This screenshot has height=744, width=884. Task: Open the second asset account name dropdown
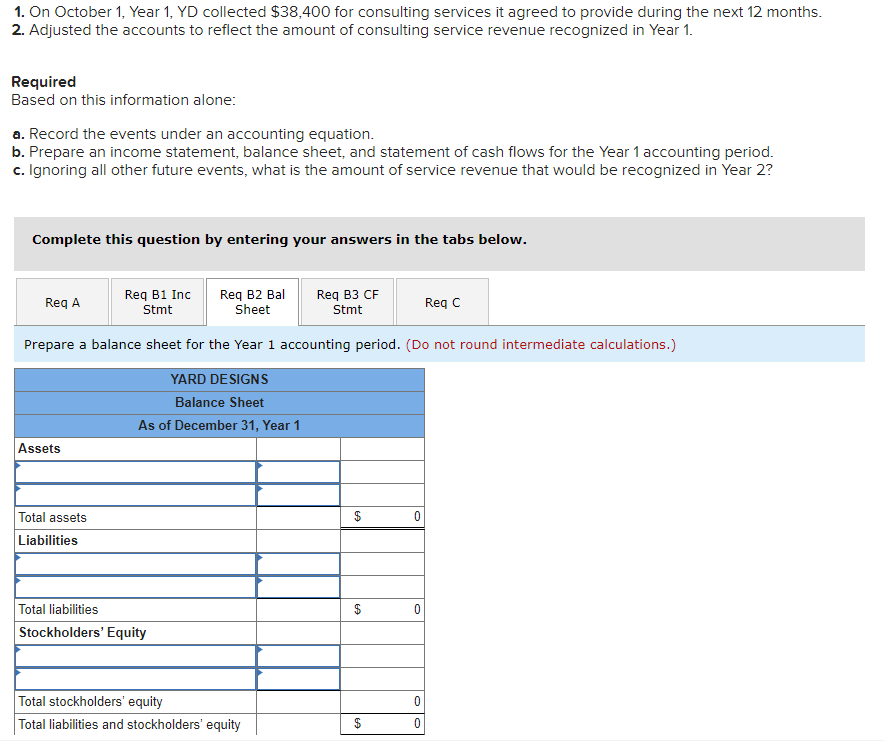(x=135, y=494)
